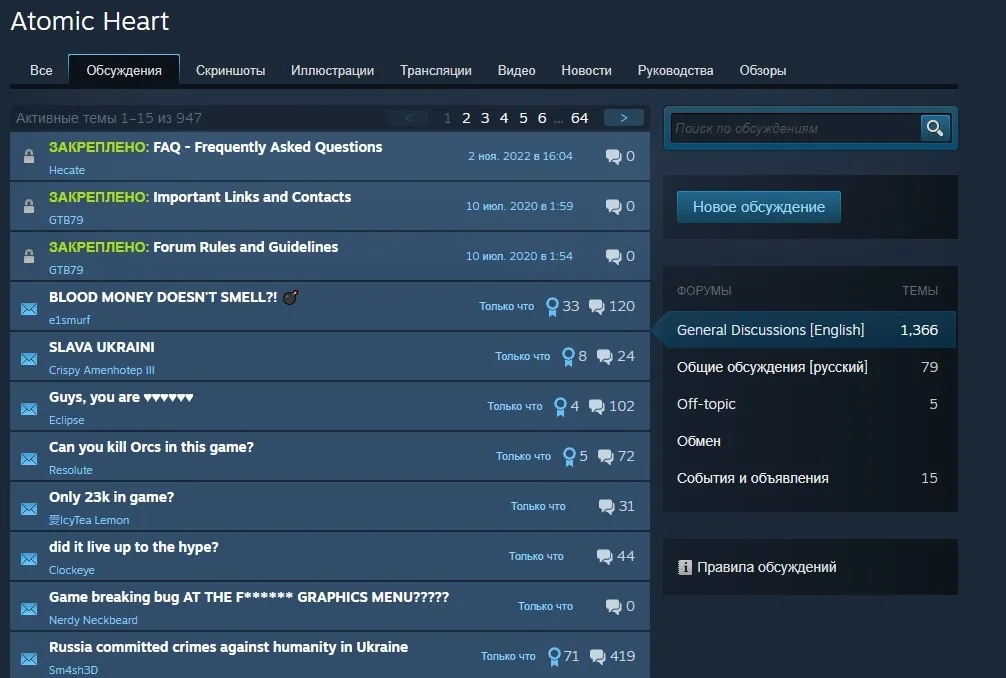Click info icon beside Правила обсуждений
The width and height of the screenshot is (1006, 678).
click(685, 567)
